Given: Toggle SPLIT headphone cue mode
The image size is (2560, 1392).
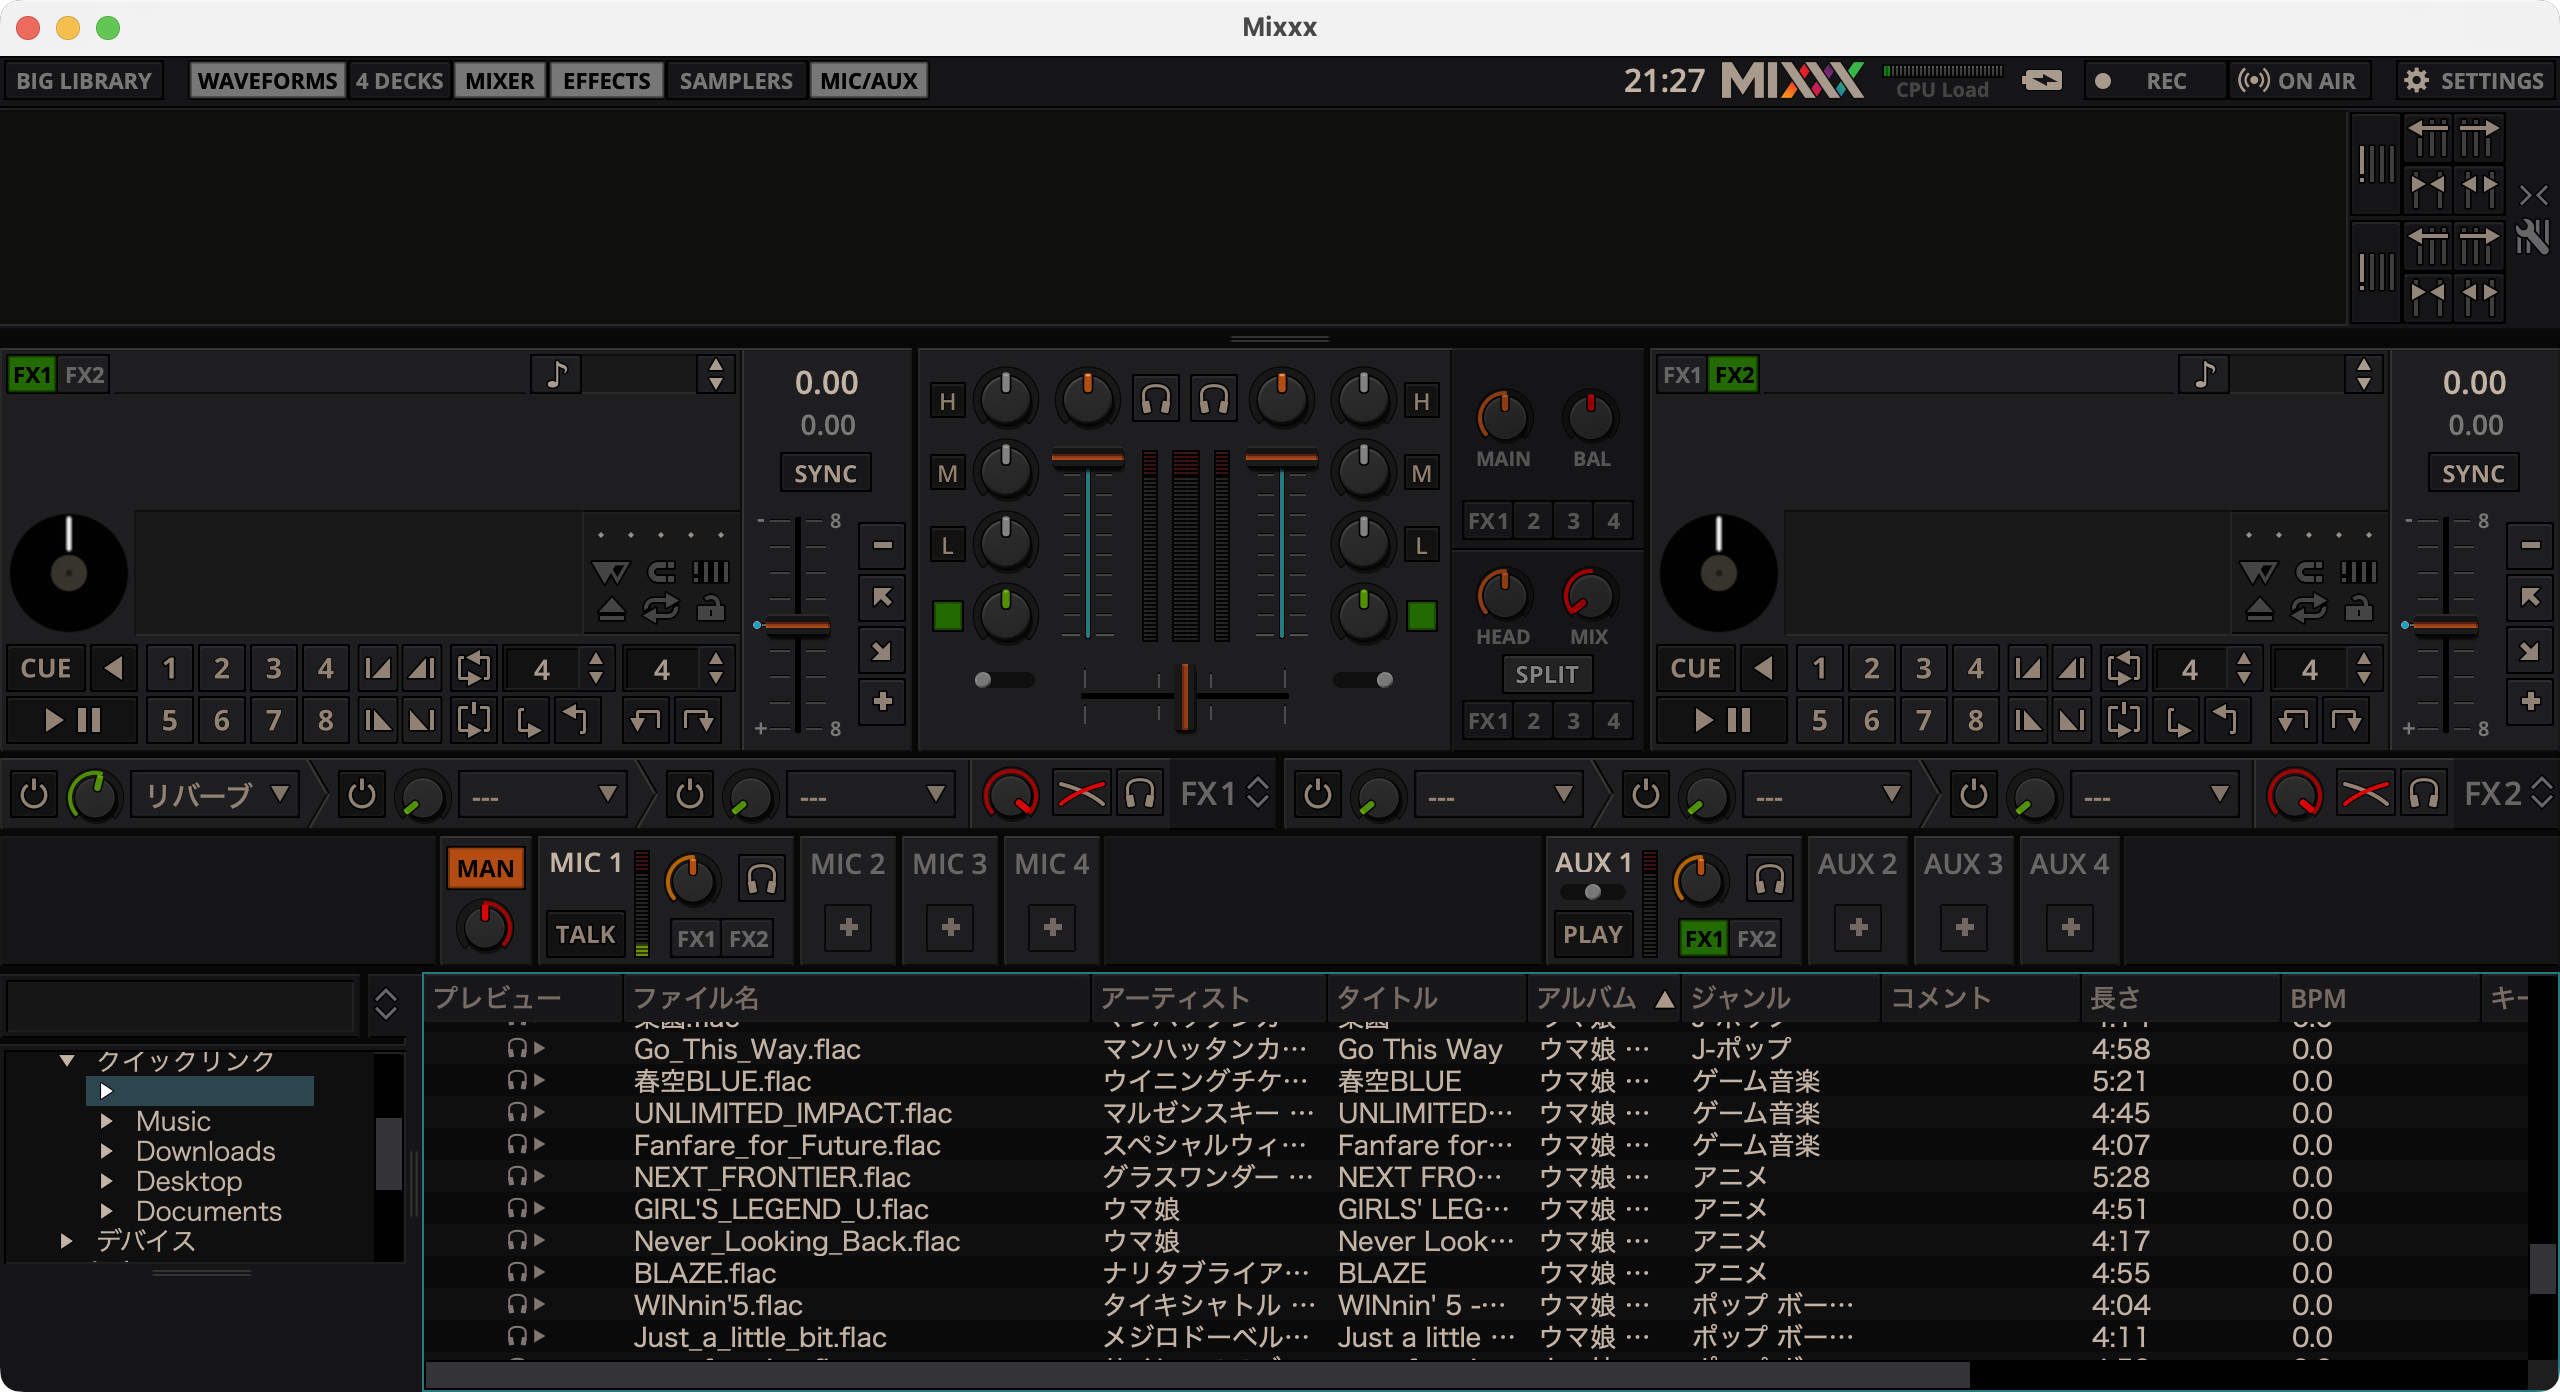Looking at the screenshot, I should click(x=1546, y=675).
